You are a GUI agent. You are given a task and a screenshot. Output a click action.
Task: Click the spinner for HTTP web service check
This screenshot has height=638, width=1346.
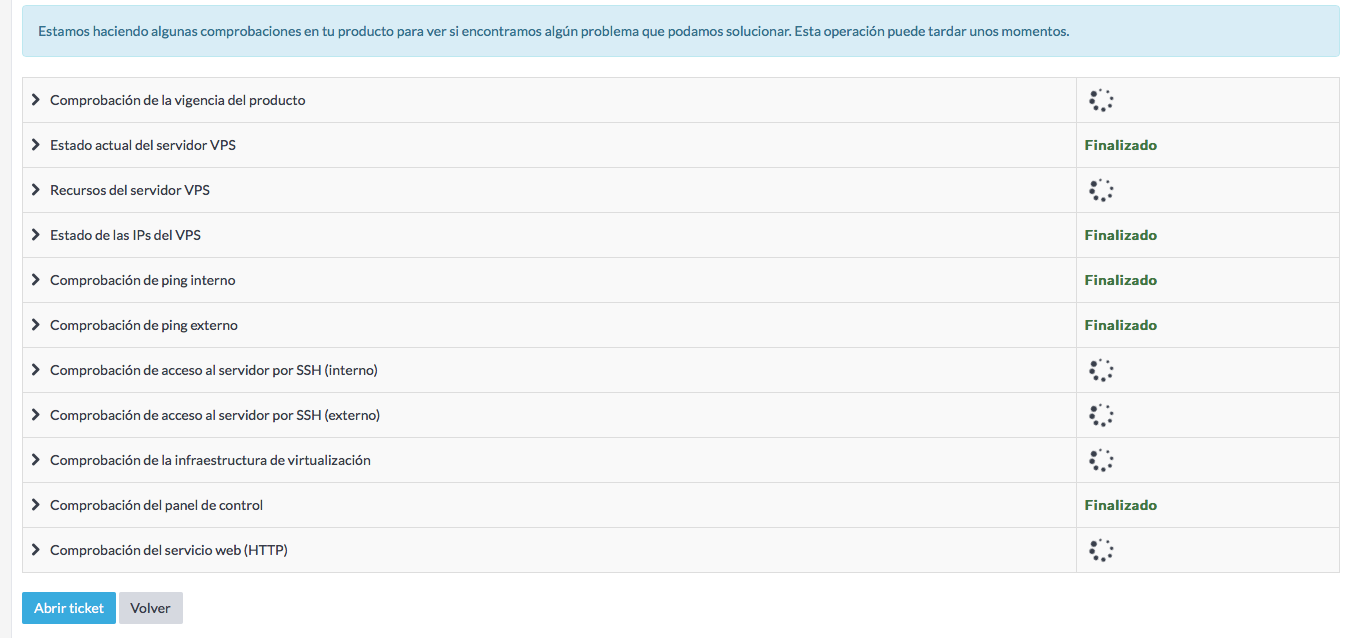pos(1100,550)
